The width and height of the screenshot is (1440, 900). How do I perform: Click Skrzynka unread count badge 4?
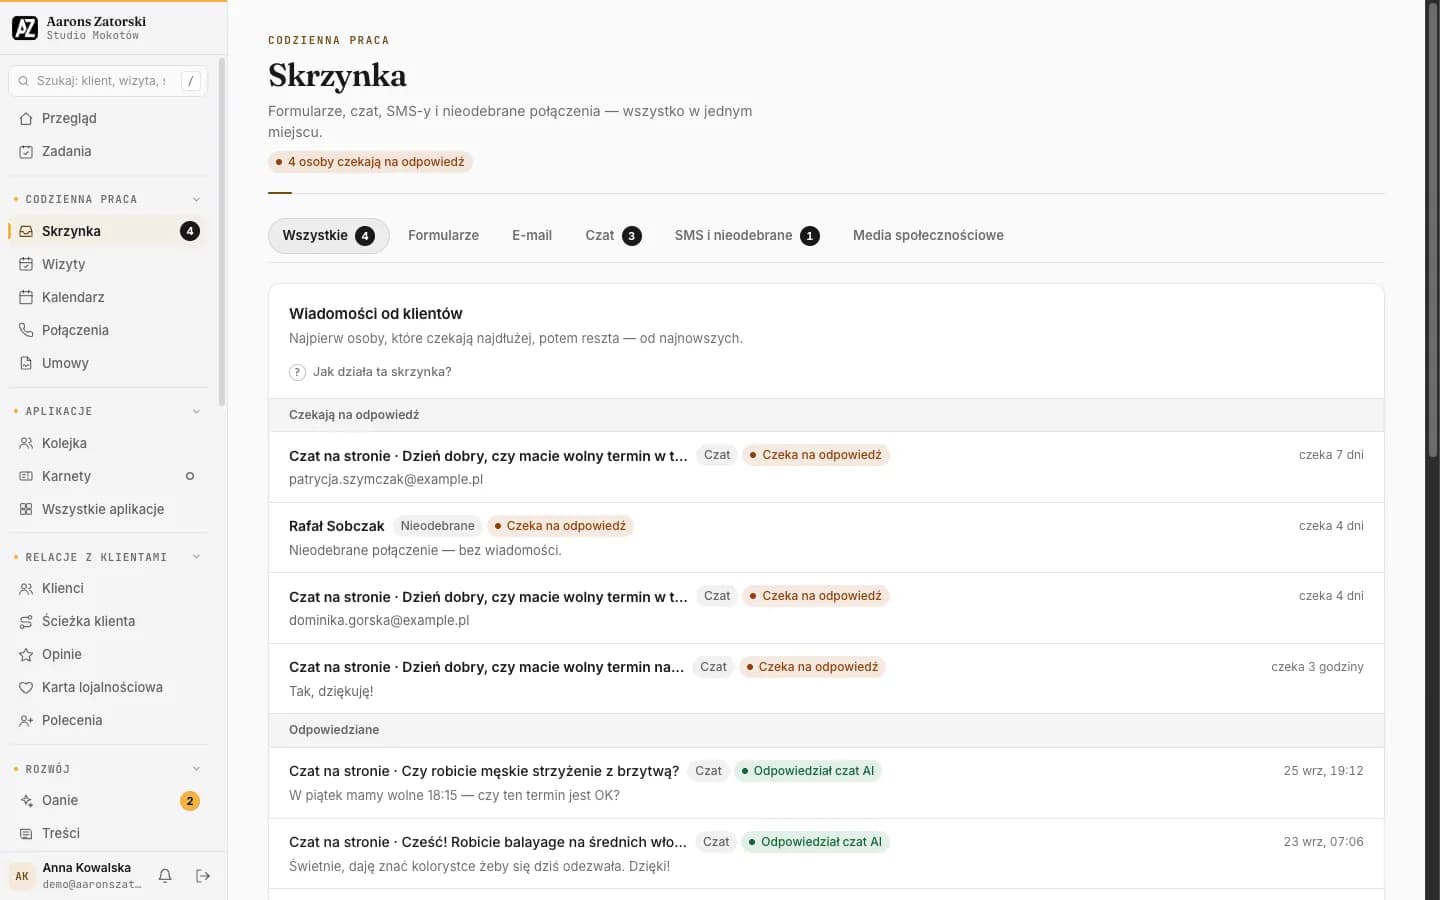(x=190, y=231)
